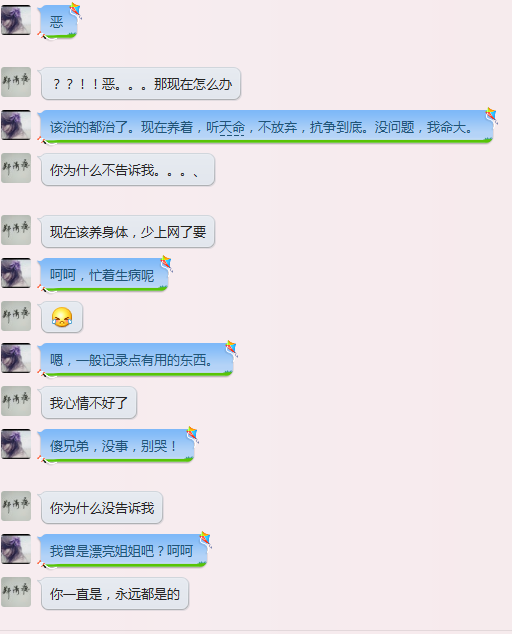This screenshot has height=634, width=512.
Task: Click the underlined word '天命' in the blue bubble
Action: click(232, 128)
